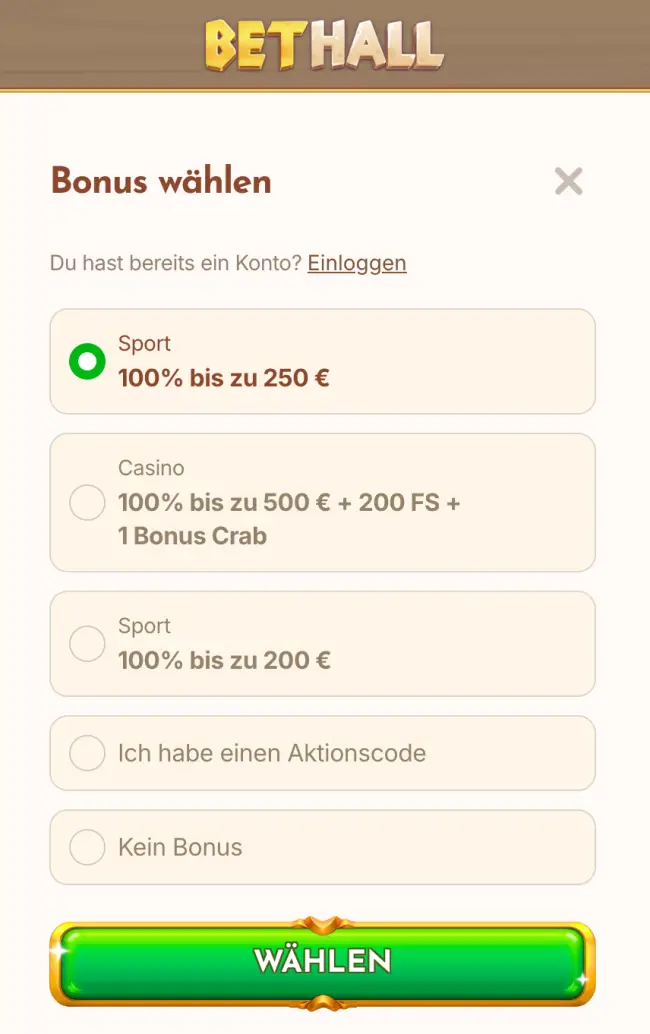Click the Casino 500 € + 200 FS bonus card
The width and height of the screenshot is (650, 1034).
coord(322,503)
